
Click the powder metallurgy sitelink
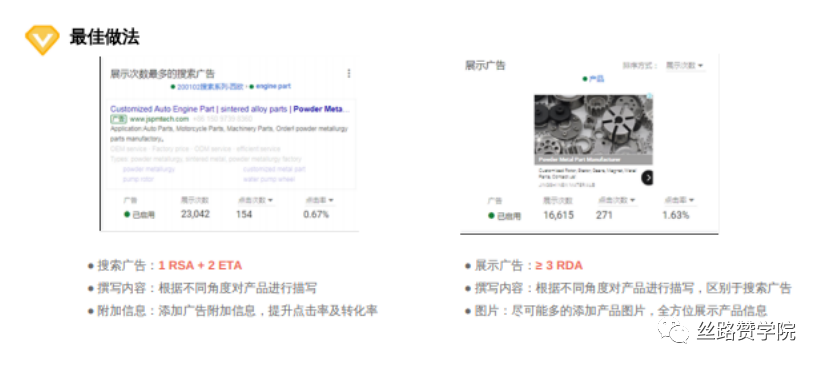coord(149,169)
